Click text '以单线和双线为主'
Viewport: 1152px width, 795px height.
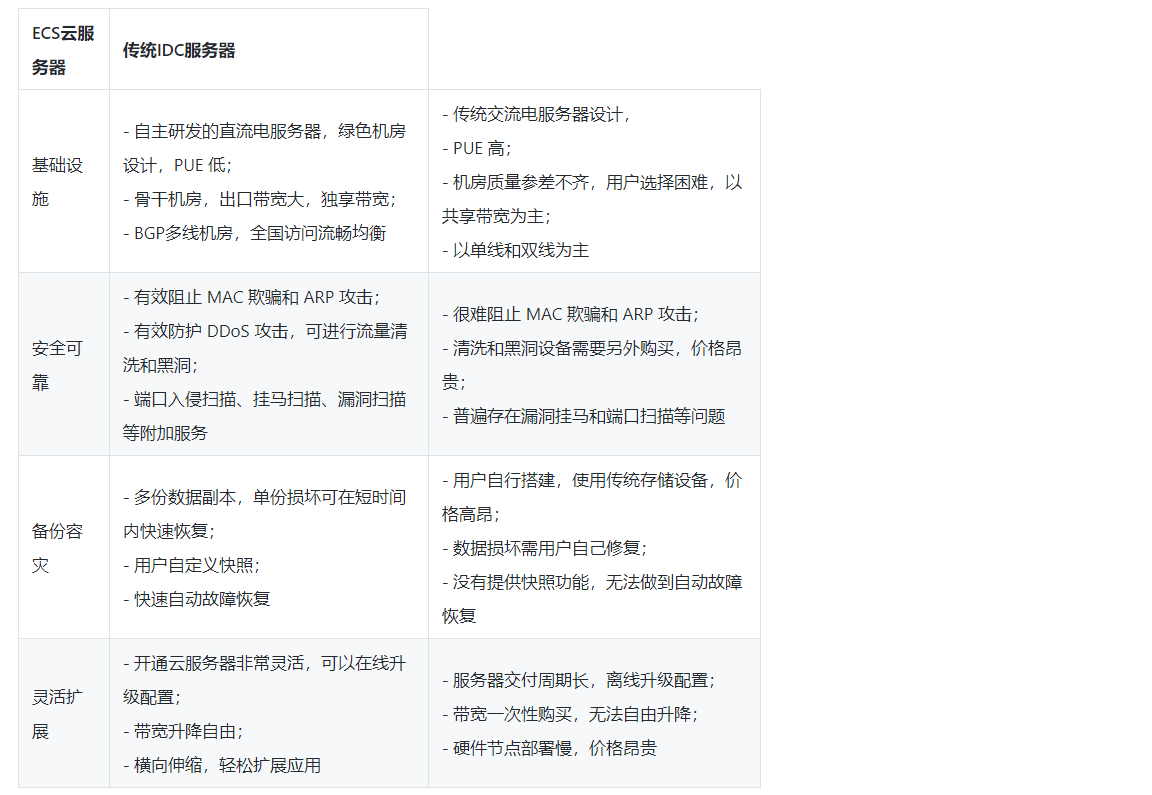tap(521, 250)
